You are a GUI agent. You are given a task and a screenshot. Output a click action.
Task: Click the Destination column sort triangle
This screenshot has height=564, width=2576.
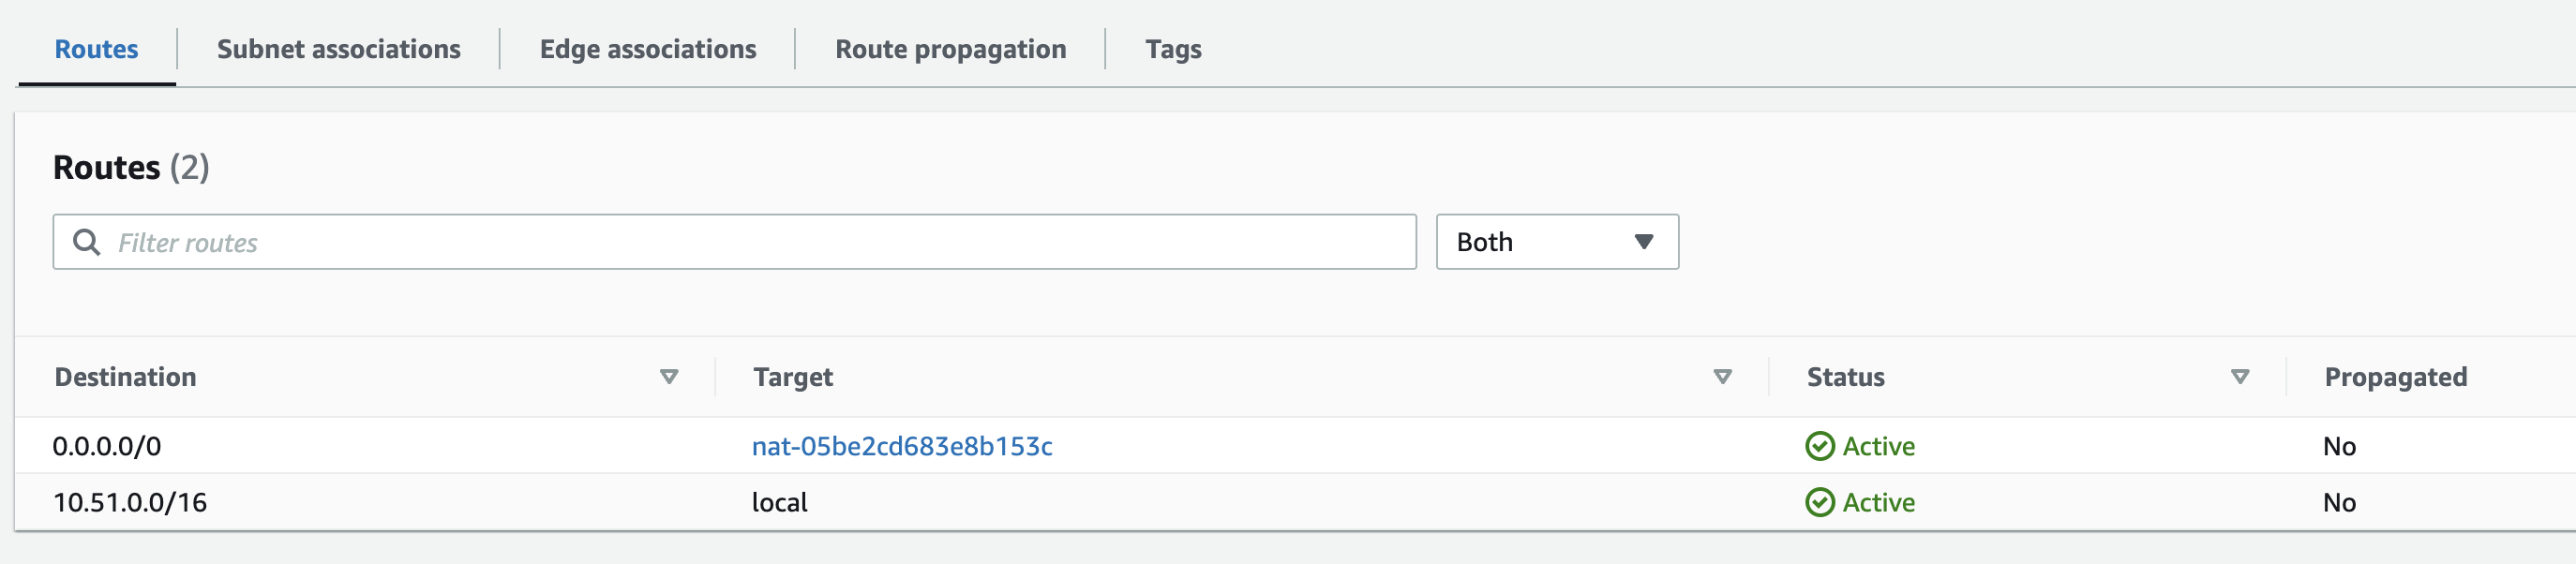coord(668,377)
